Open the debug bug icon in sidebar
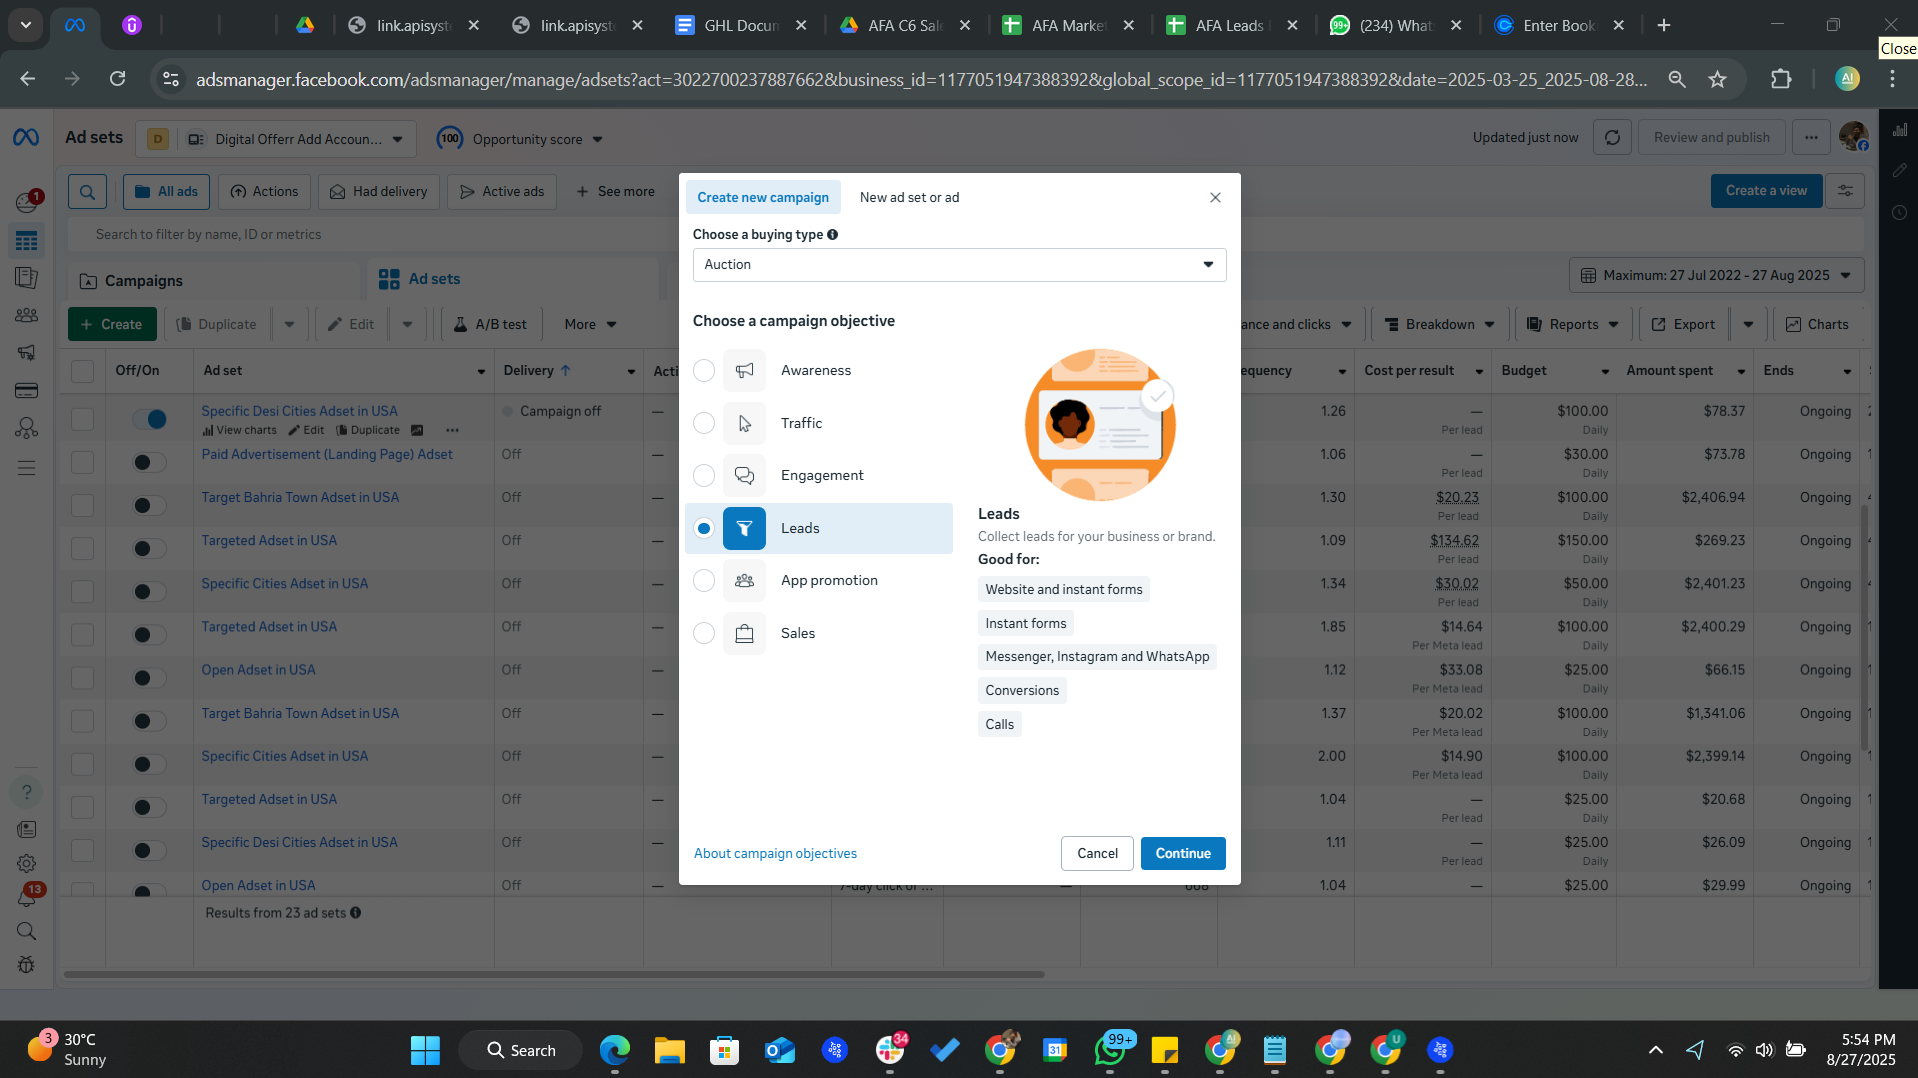 [x=26, y=965]
